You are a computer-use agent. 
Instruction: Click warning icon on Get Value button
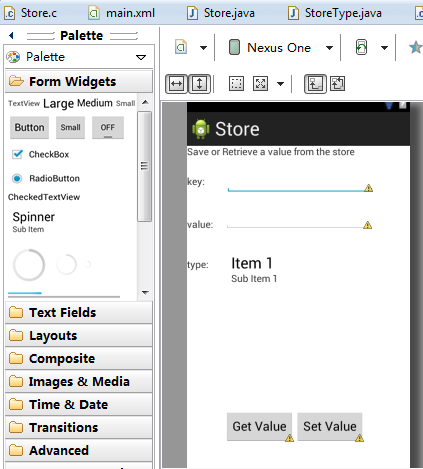(289, 438)
